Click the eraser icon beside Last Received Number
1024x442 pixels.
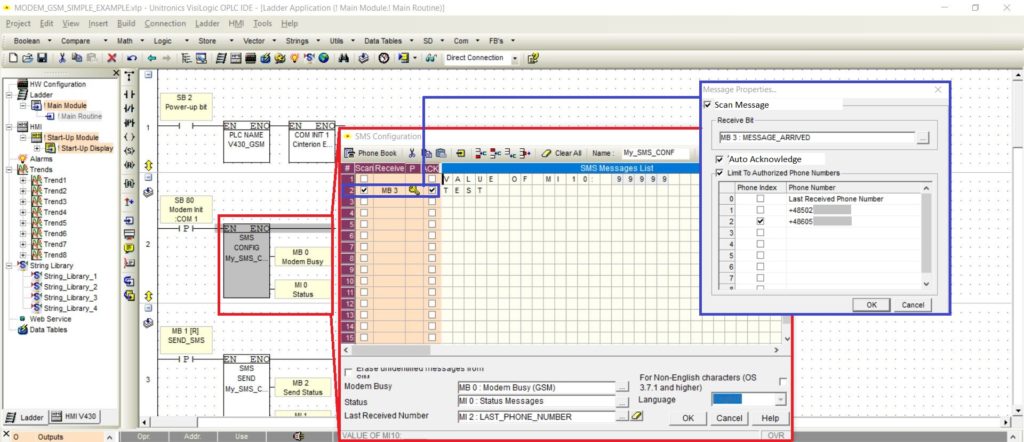click(x=637, y=415)
